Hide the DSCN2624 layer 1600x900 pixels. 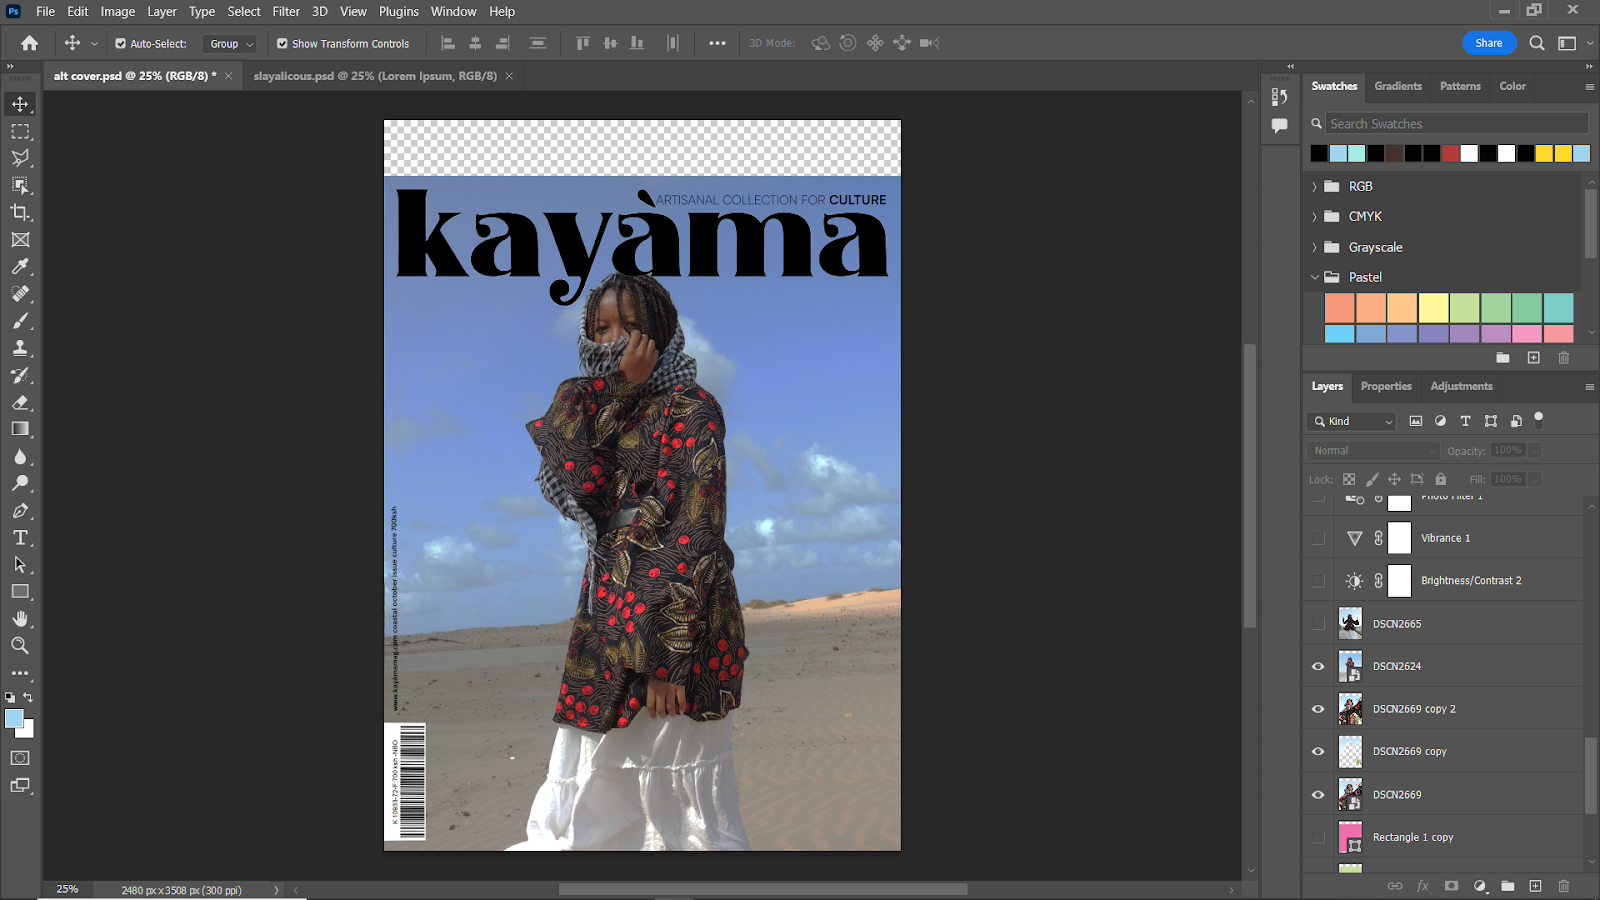[1318, 666]
